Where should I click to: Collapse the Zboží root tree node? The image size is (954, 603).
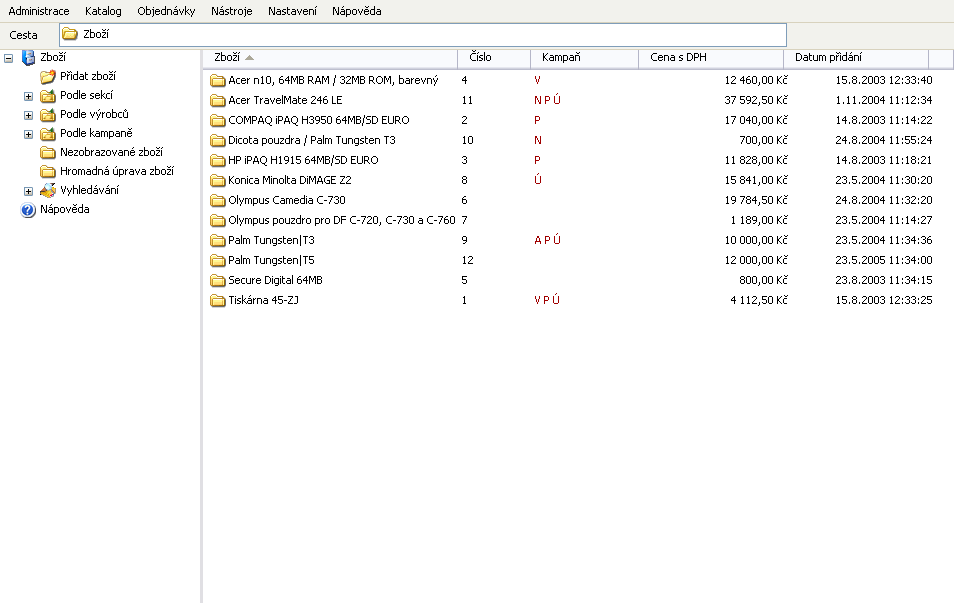pos(9,58)
